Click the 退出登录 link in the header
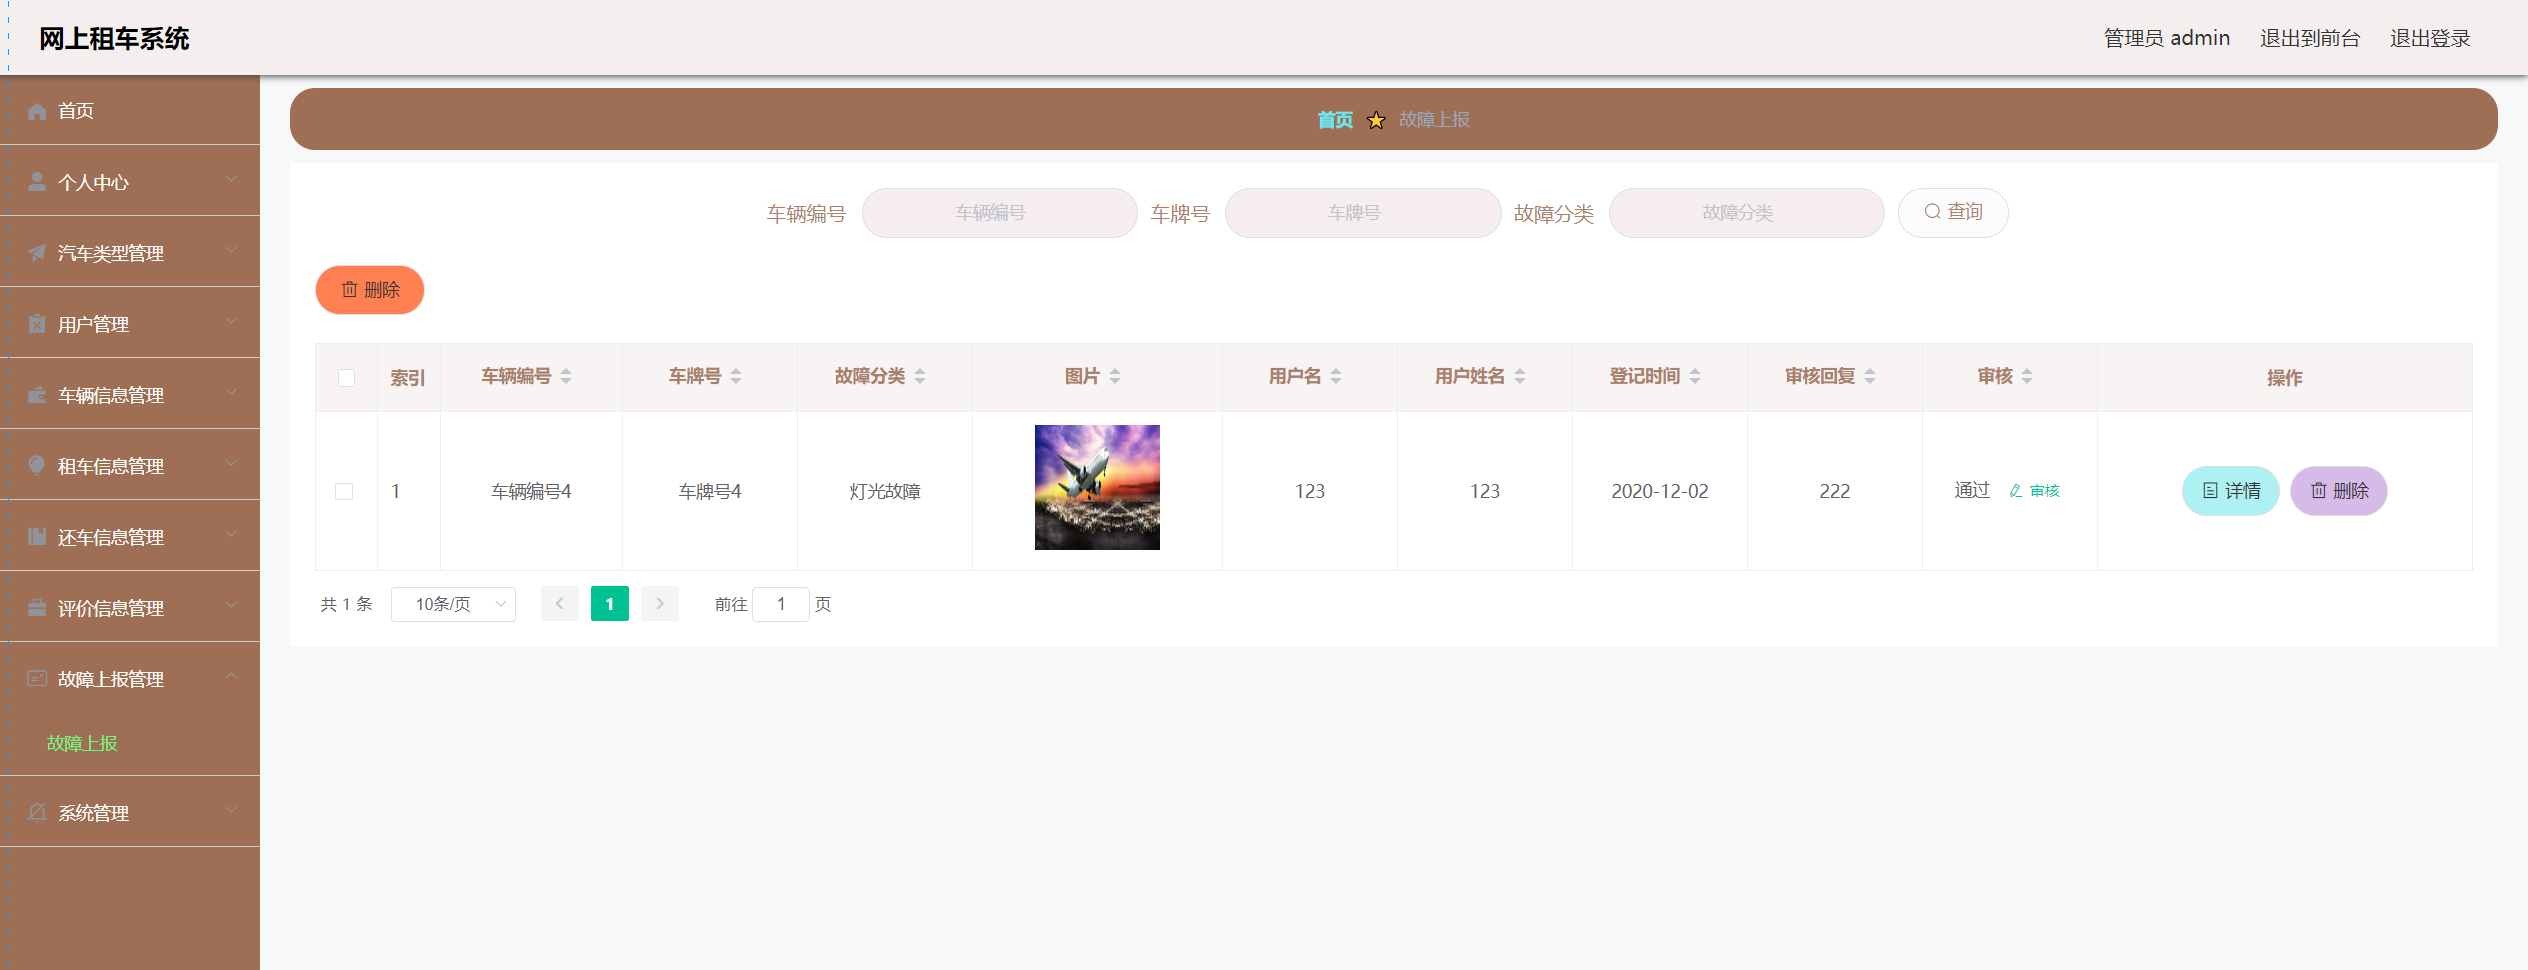 (2430, 38)
